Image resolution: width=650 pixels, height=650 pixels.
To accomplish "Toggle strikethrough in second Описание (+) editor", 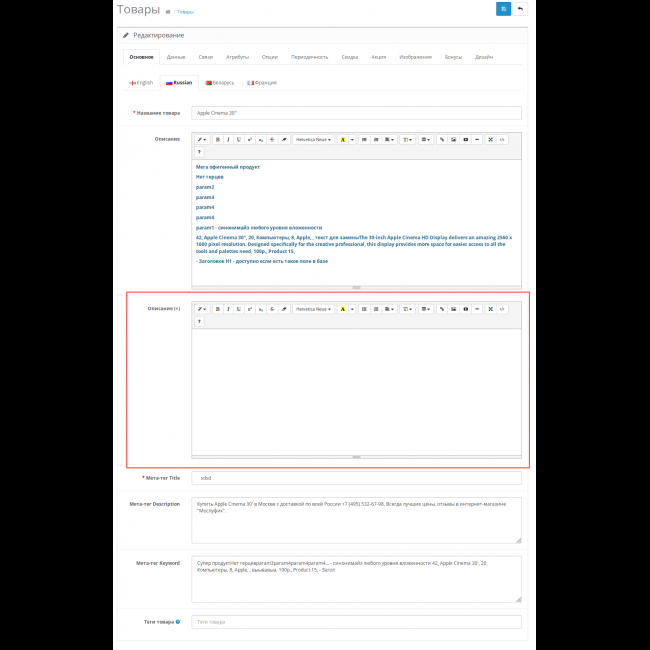I will tap(272, 309).
